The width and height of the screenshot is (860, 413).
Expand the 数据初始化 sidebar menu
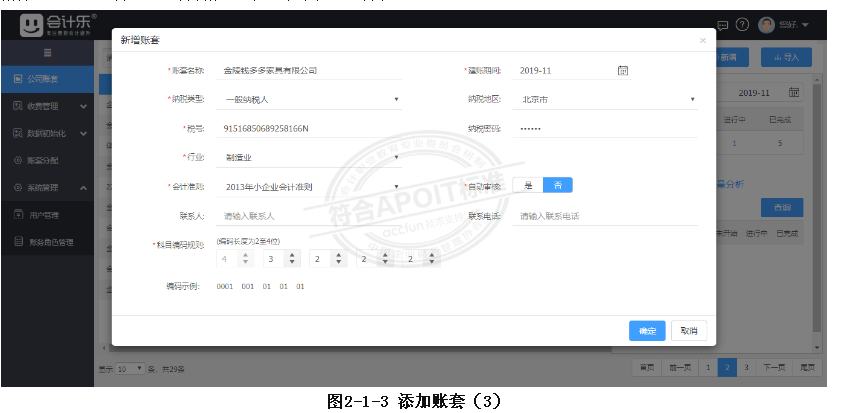[48, 133]
